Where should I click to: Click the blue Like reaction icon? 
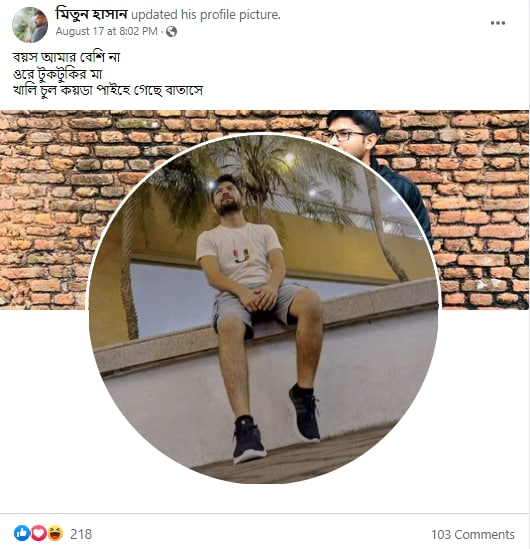click(22, 533)
